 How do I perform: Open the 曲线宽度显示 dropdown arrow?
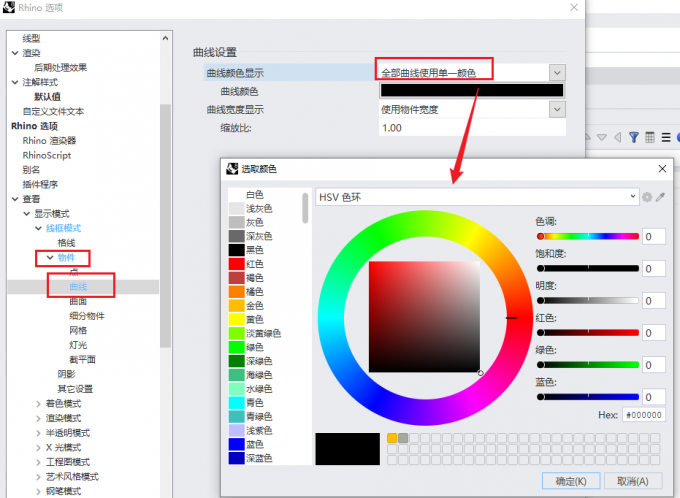[557, 109]
